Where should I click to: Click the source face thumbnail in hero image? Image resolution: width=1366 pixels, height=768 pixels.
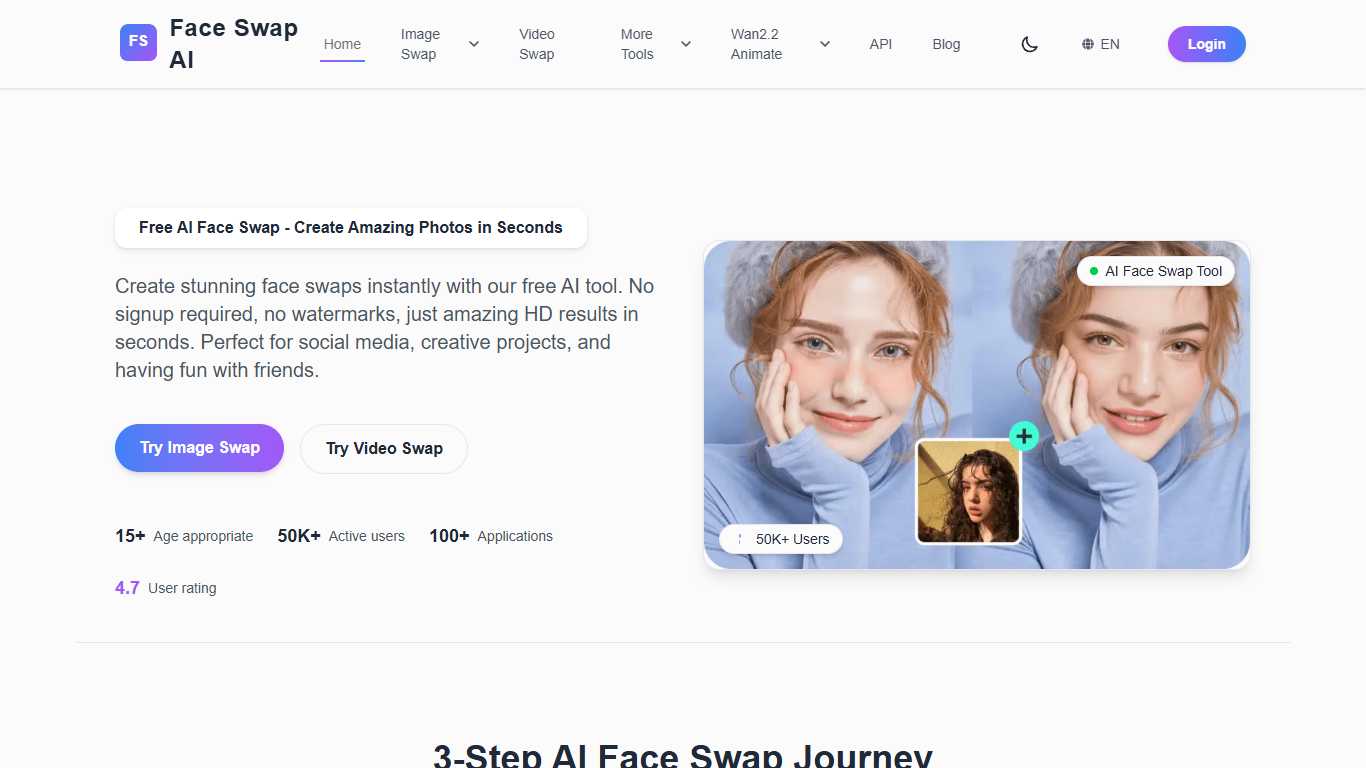[967, 492]
